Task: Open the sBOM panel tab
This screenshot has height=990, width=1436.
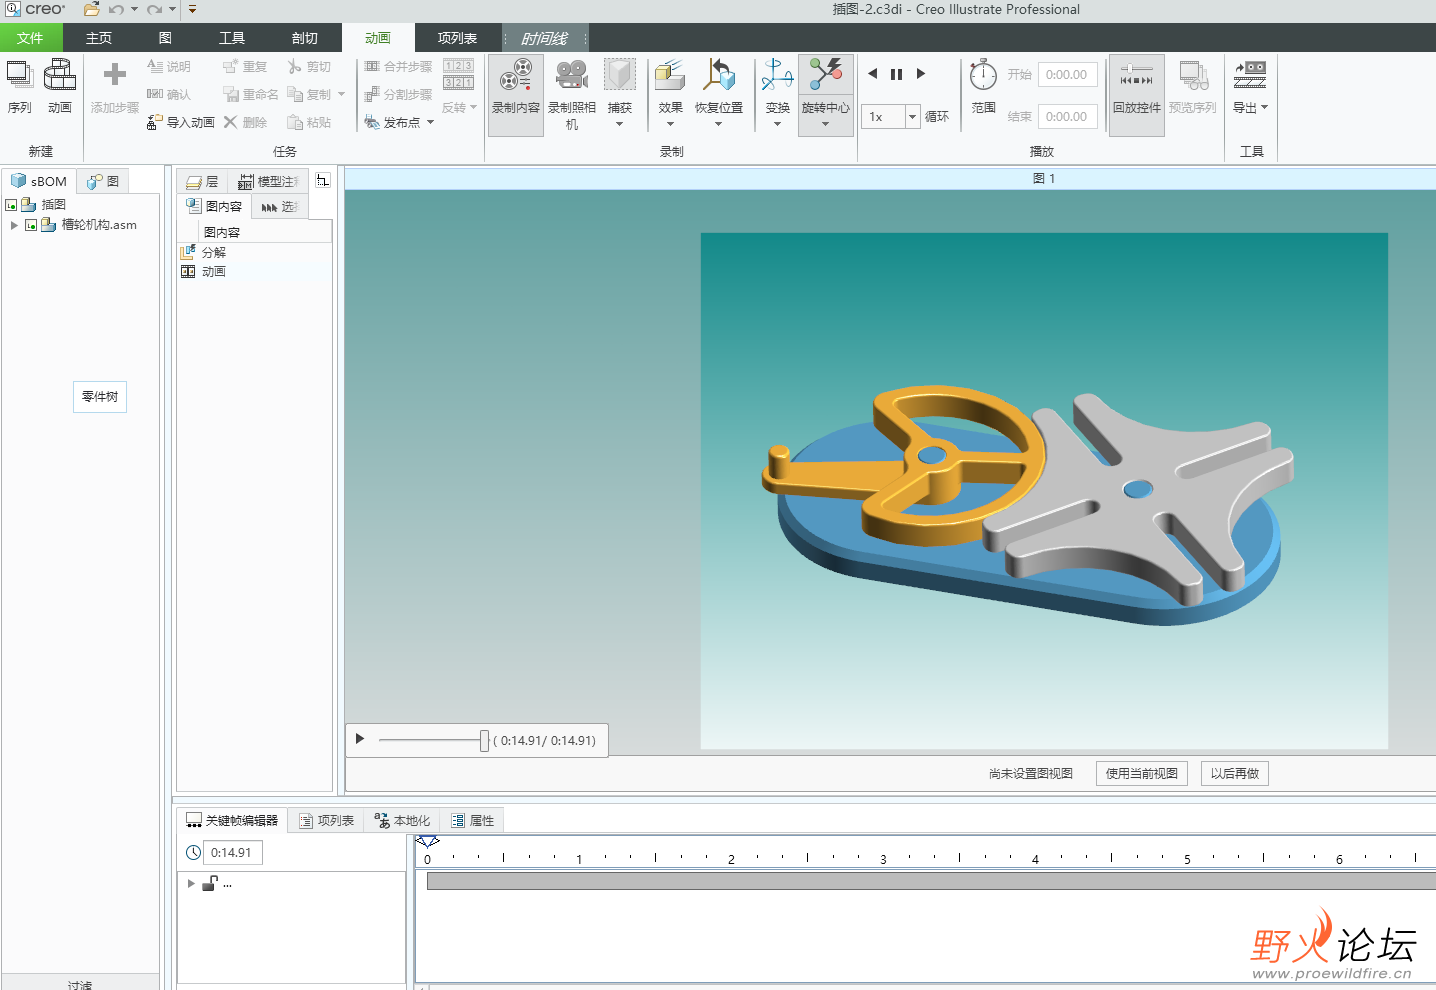Action: click(x=39, y=181)
